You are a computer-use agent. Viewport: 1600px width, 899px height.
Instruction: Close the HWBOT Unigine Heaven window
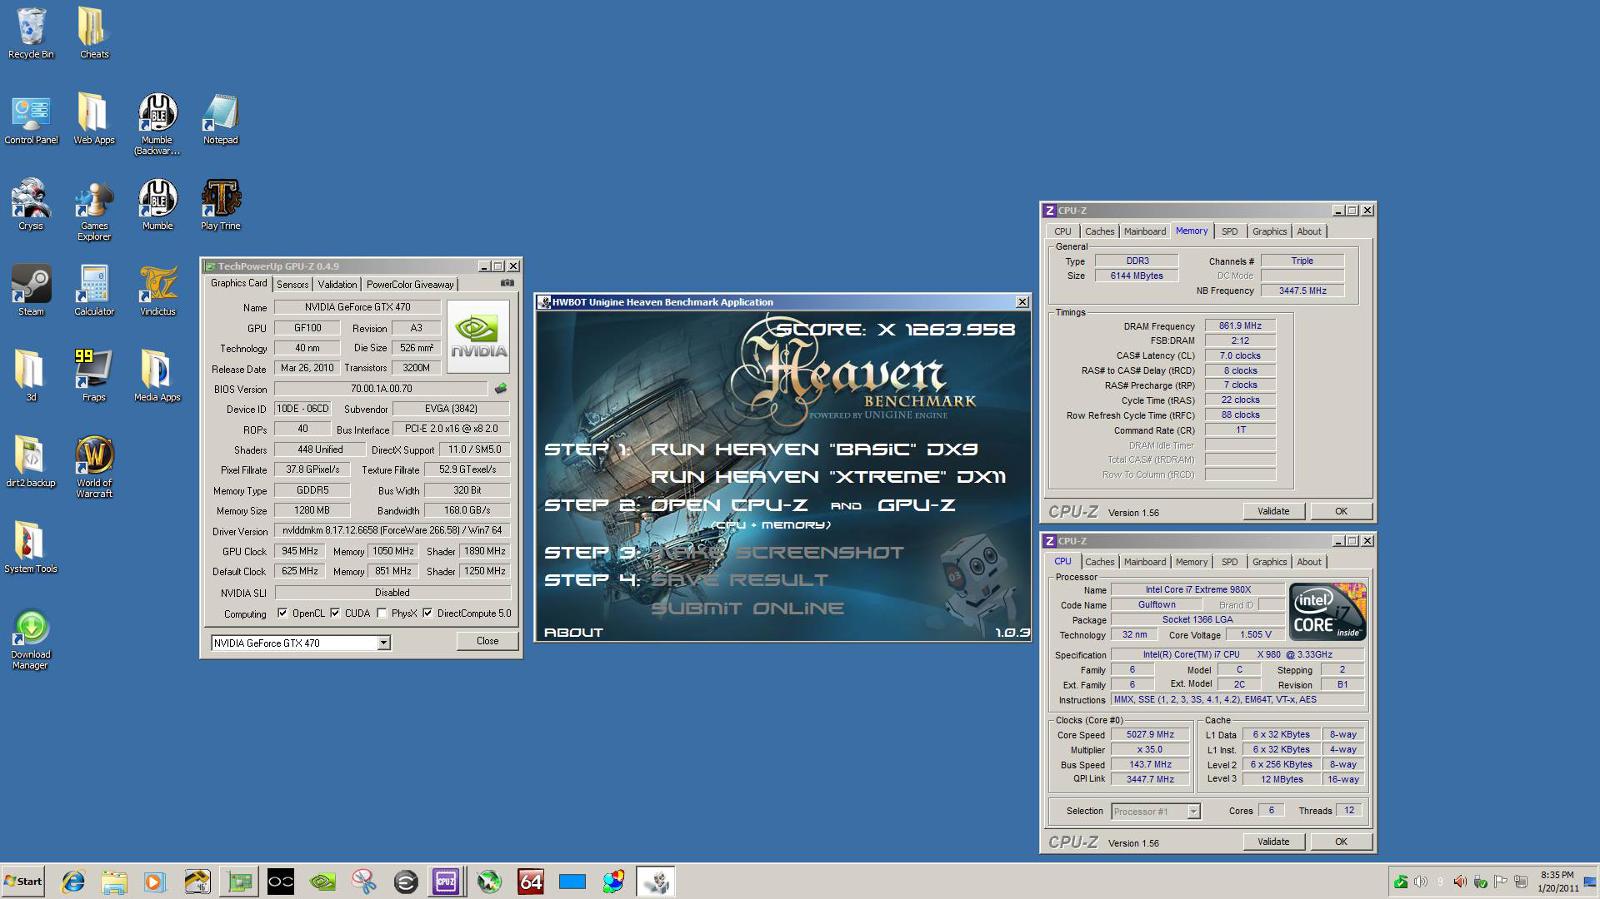(x=1022, y=302)
